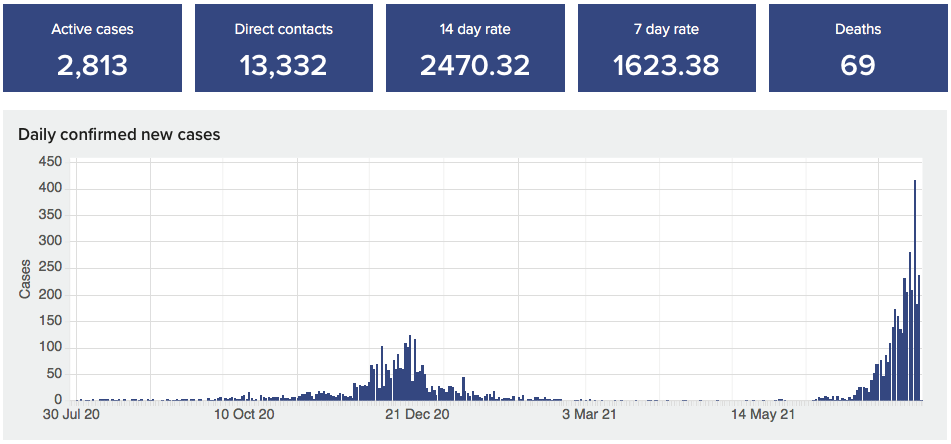Click the '200' y-axis value
This screenshot has width=951, height=444.
click(x=50, y=295)
